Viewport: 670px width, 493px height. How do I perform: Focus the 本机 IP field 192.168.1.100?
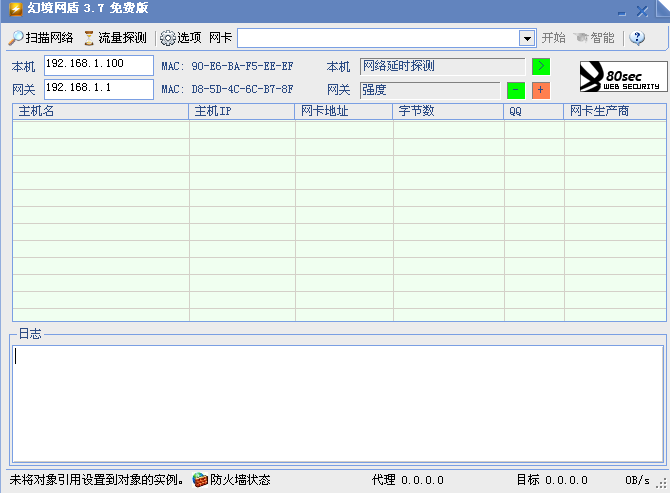[x=99, y=65]
